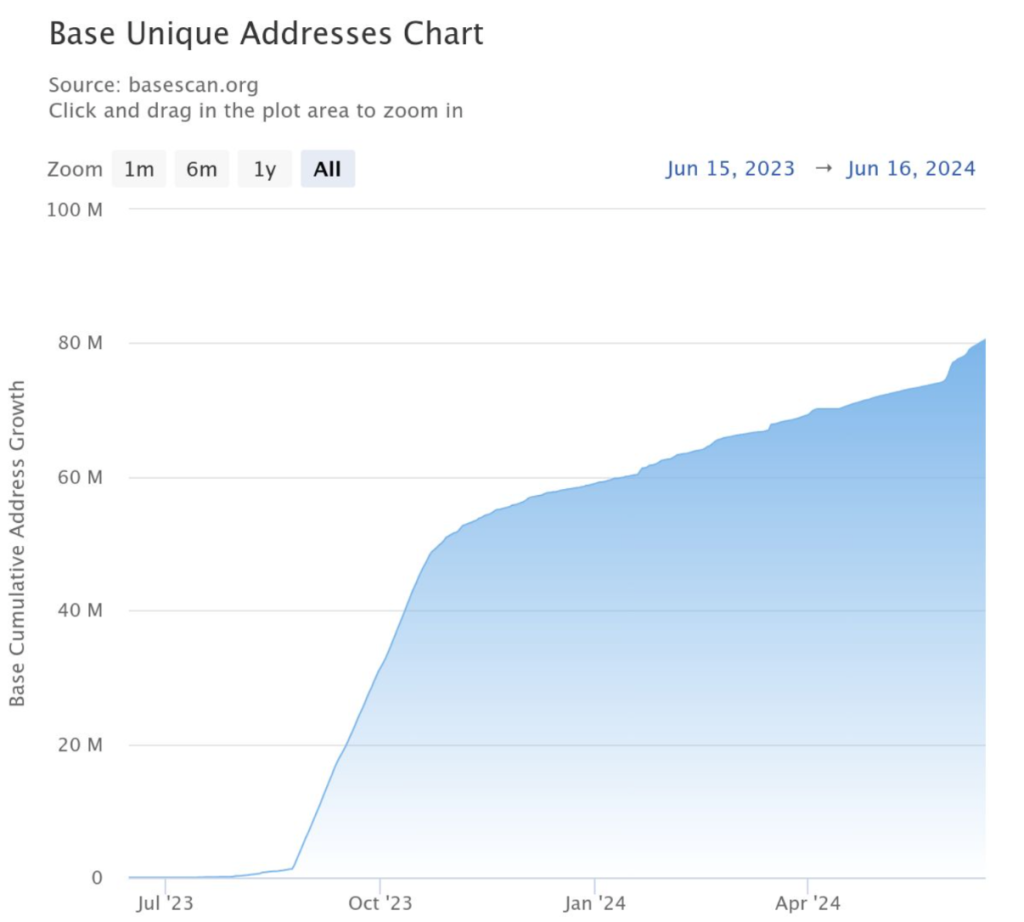Screen dimensions: 1024x922
Task: Click the Source: basescan.org text
Action: tap(153, 85)
